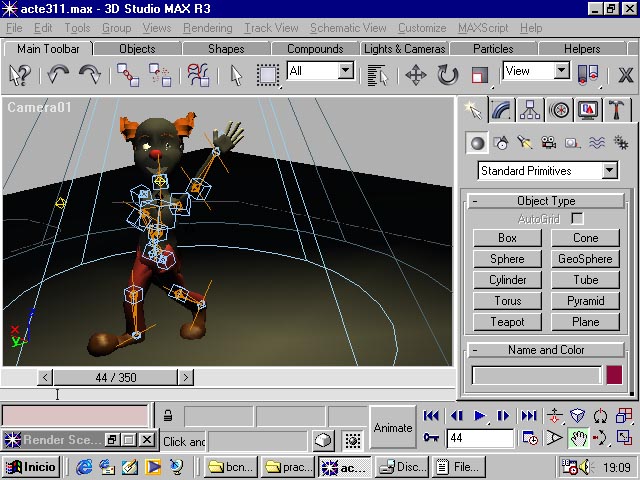Viewport: 640px width, 480px height.
Task: Switch to Cameras category icon
Action: click(x=548, y=143)
